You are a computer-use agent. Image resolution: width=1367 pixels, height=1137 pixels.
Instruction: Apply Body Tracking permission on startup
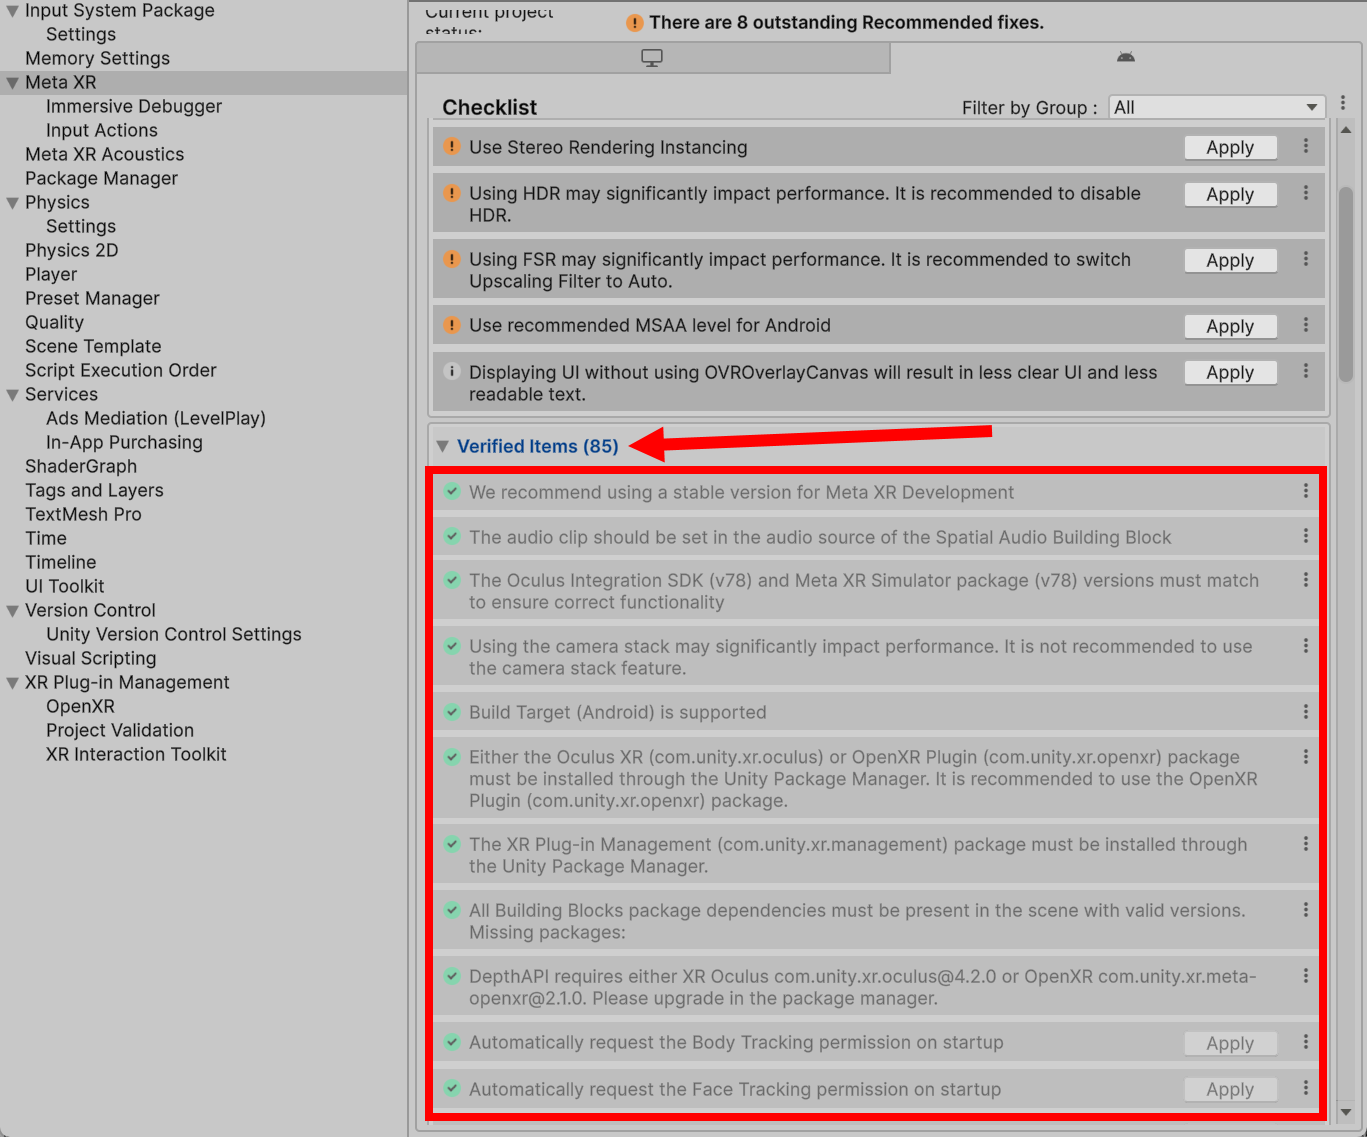point(1230,1044)
